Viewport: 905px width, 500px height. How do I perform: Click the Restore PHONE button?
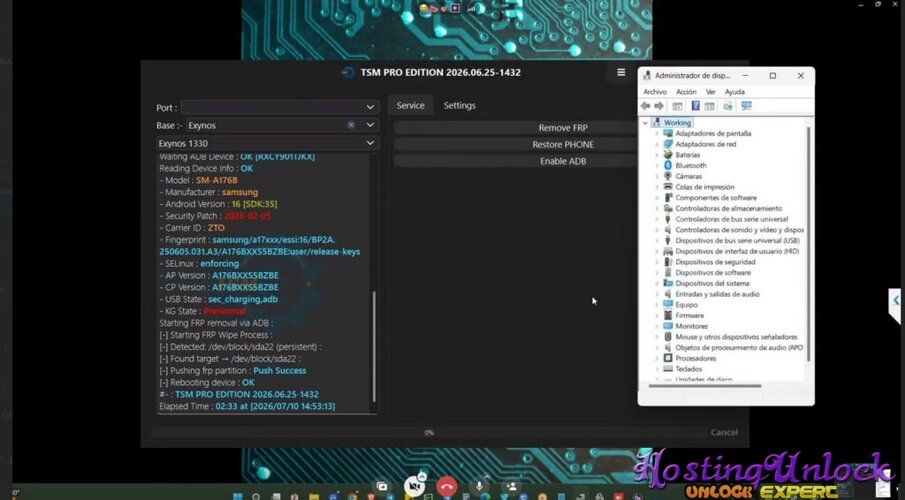[x=515, y=144]
